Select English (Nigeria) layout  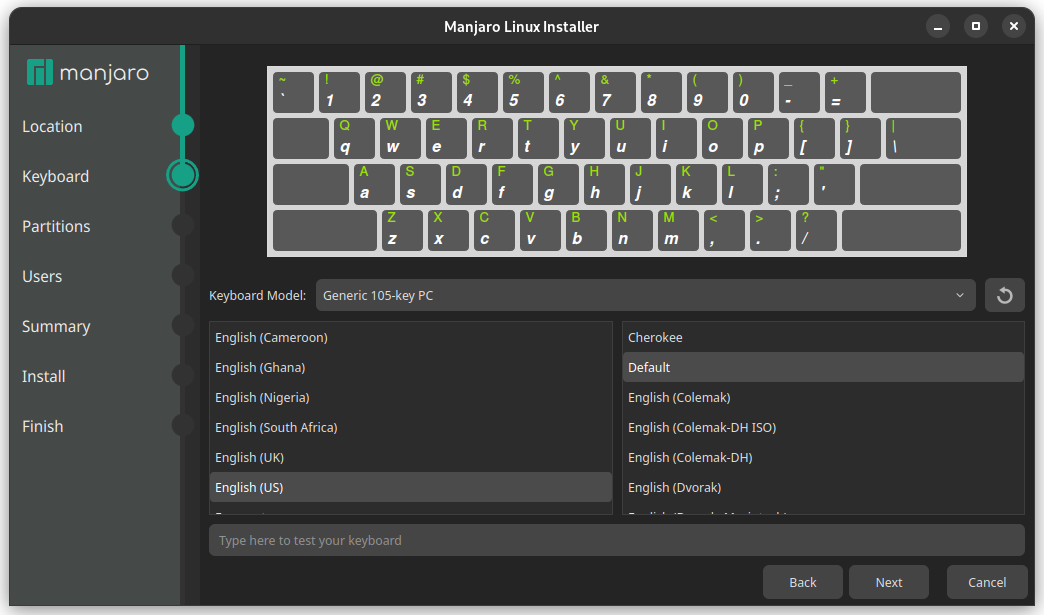click(x=411, y=397)
